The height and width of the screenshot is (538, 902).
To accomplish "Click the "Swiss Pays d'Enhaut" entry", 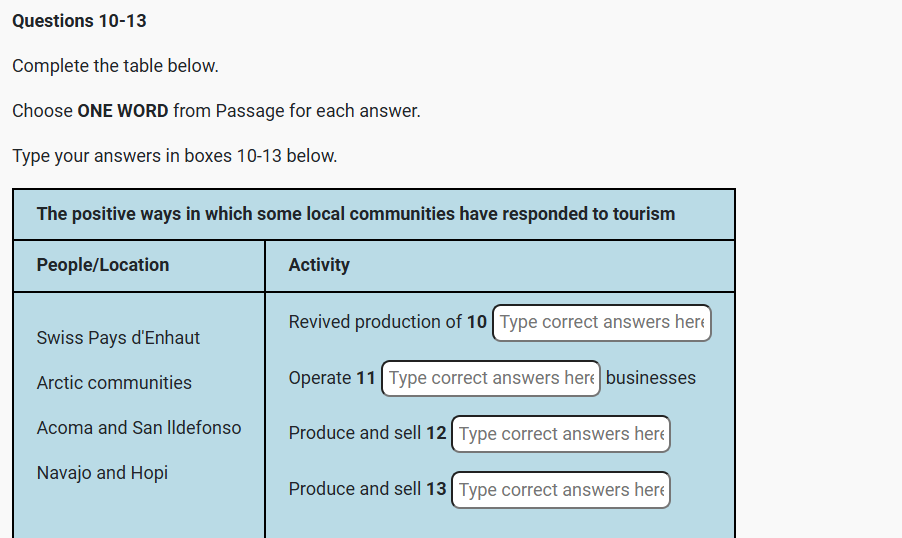I will pos(118,338).
